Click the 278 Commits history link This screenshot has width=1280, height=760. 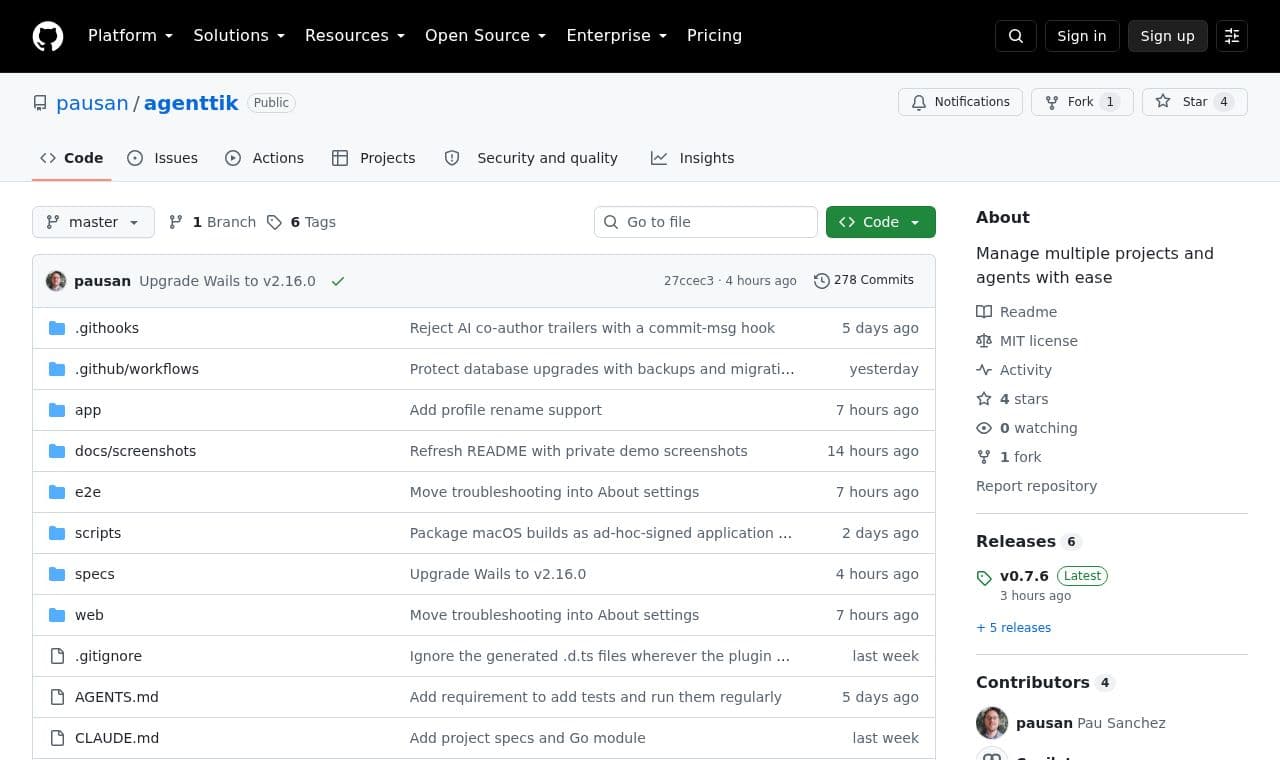click(x=864, y=280)
